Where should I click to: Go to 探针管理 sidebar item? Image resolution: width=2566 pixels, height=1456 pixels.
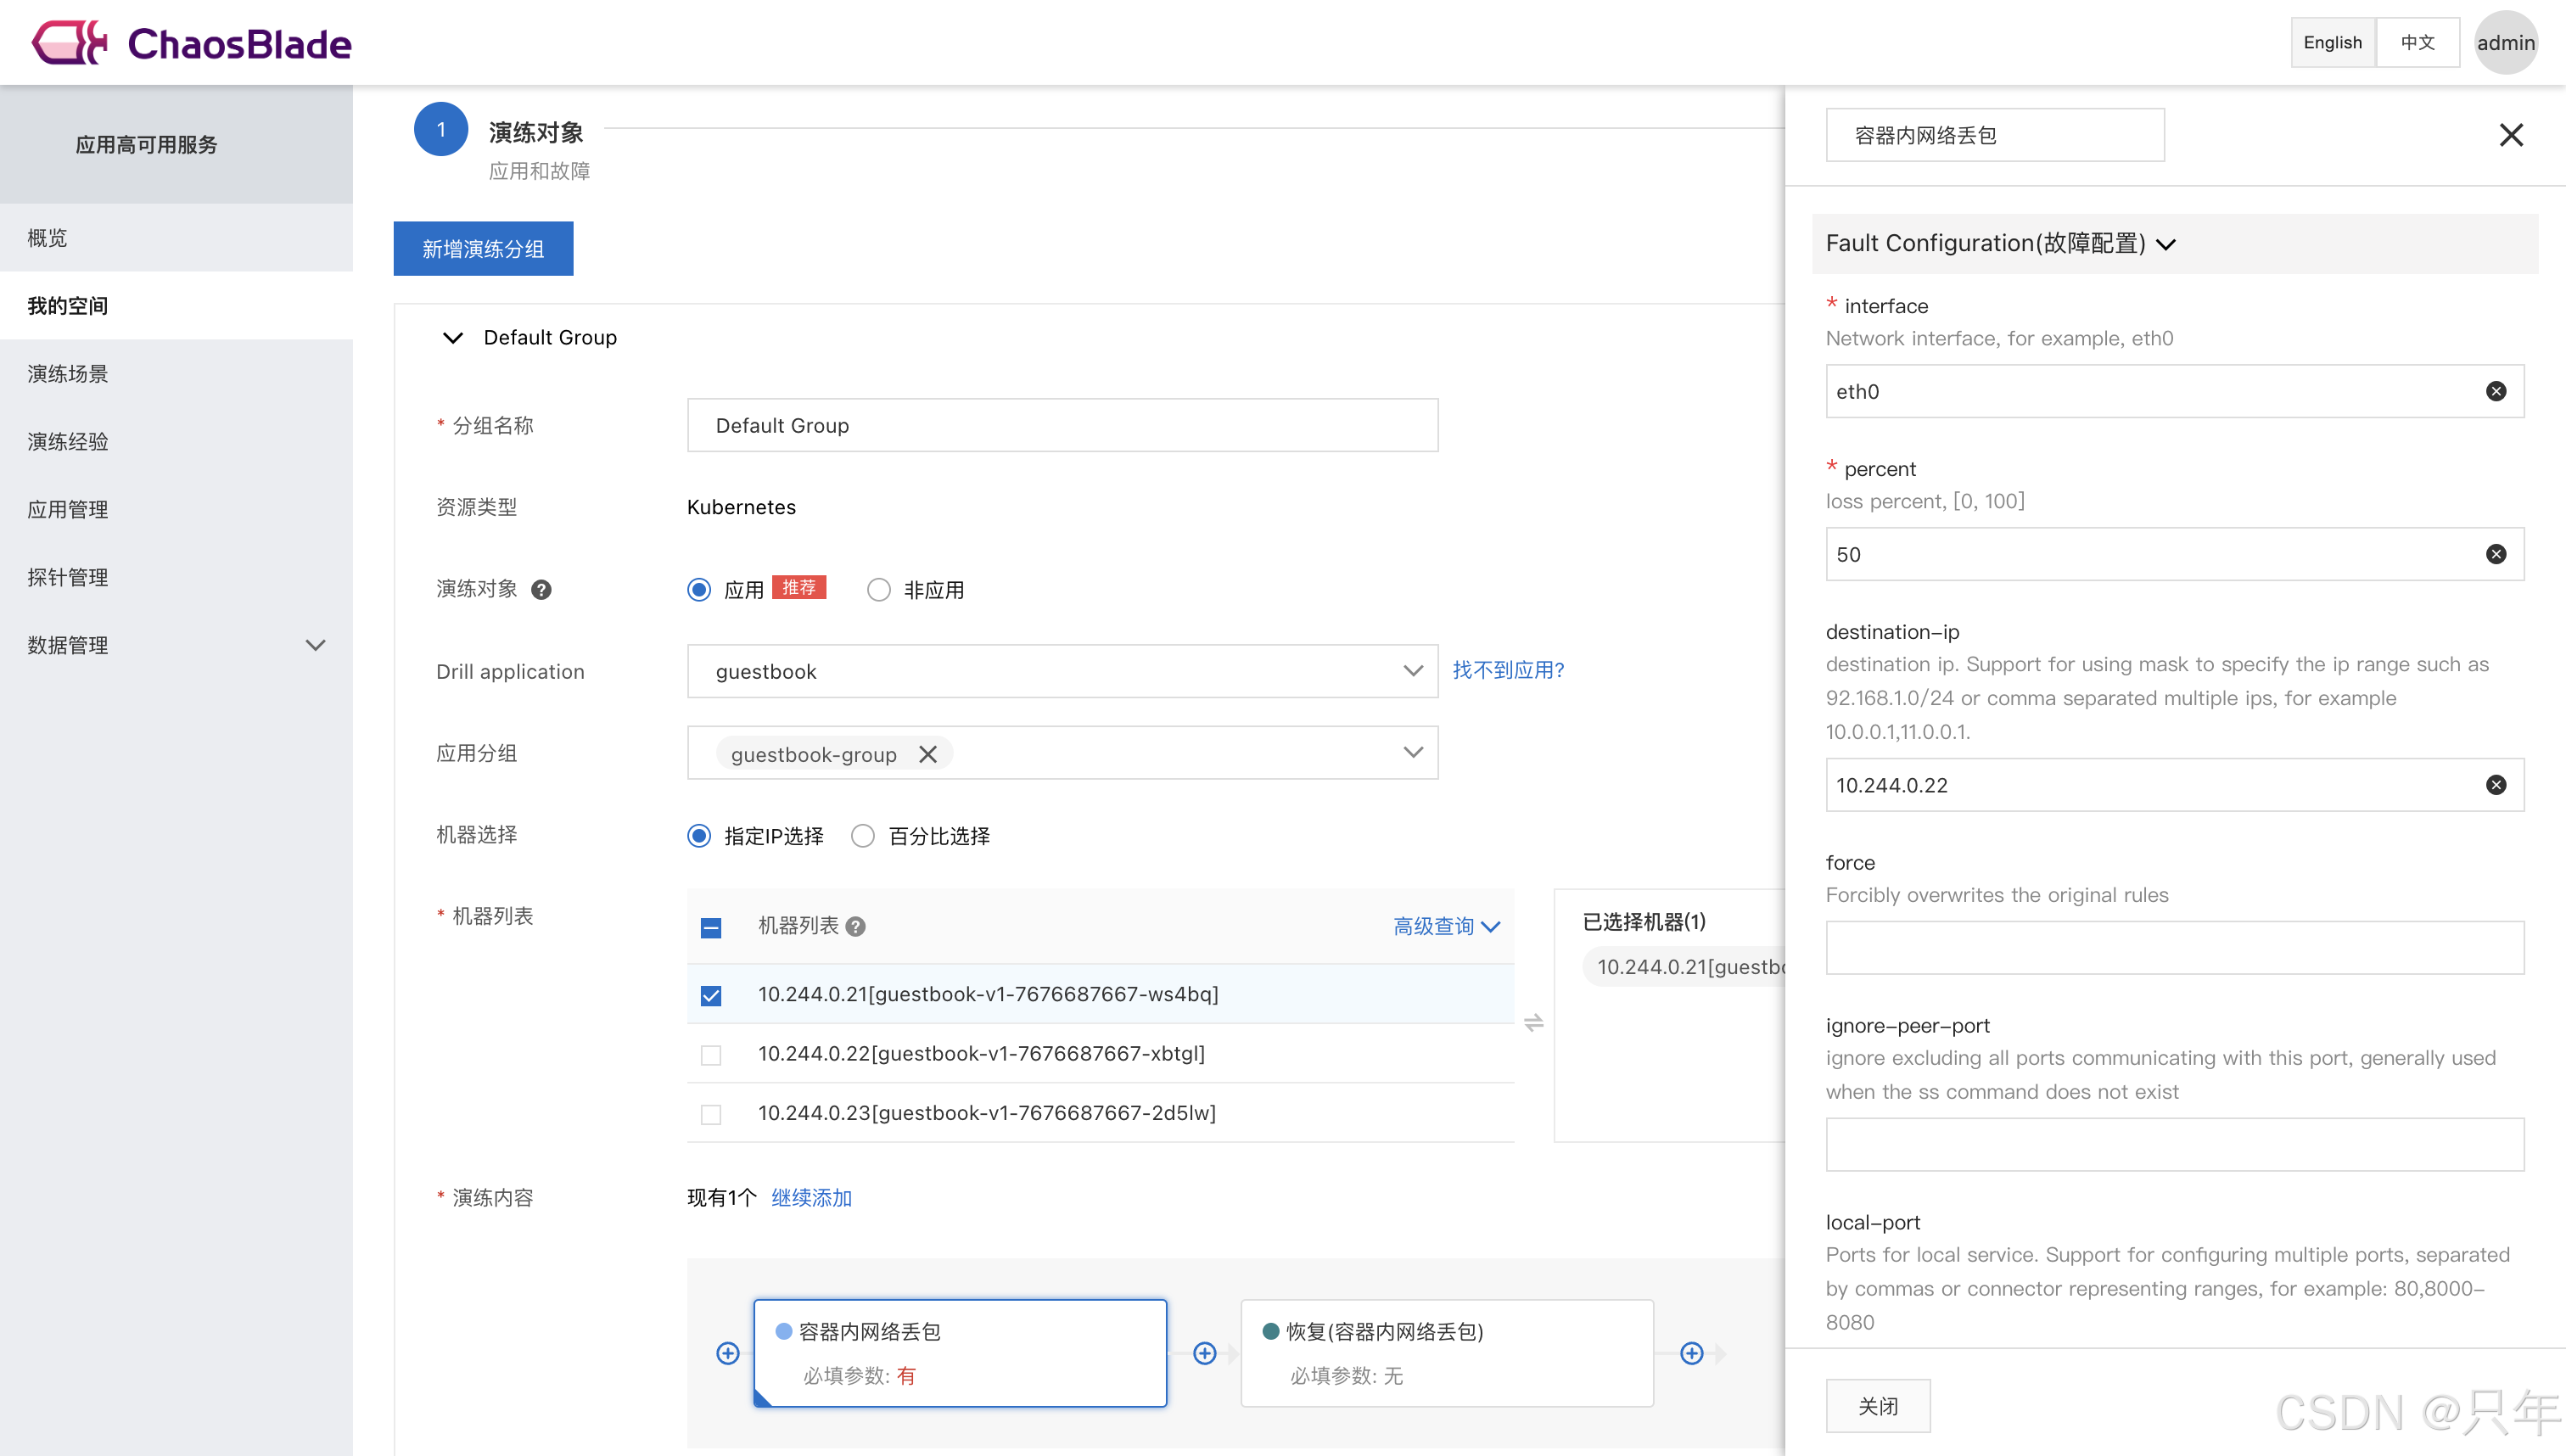[x=68, y=577]
